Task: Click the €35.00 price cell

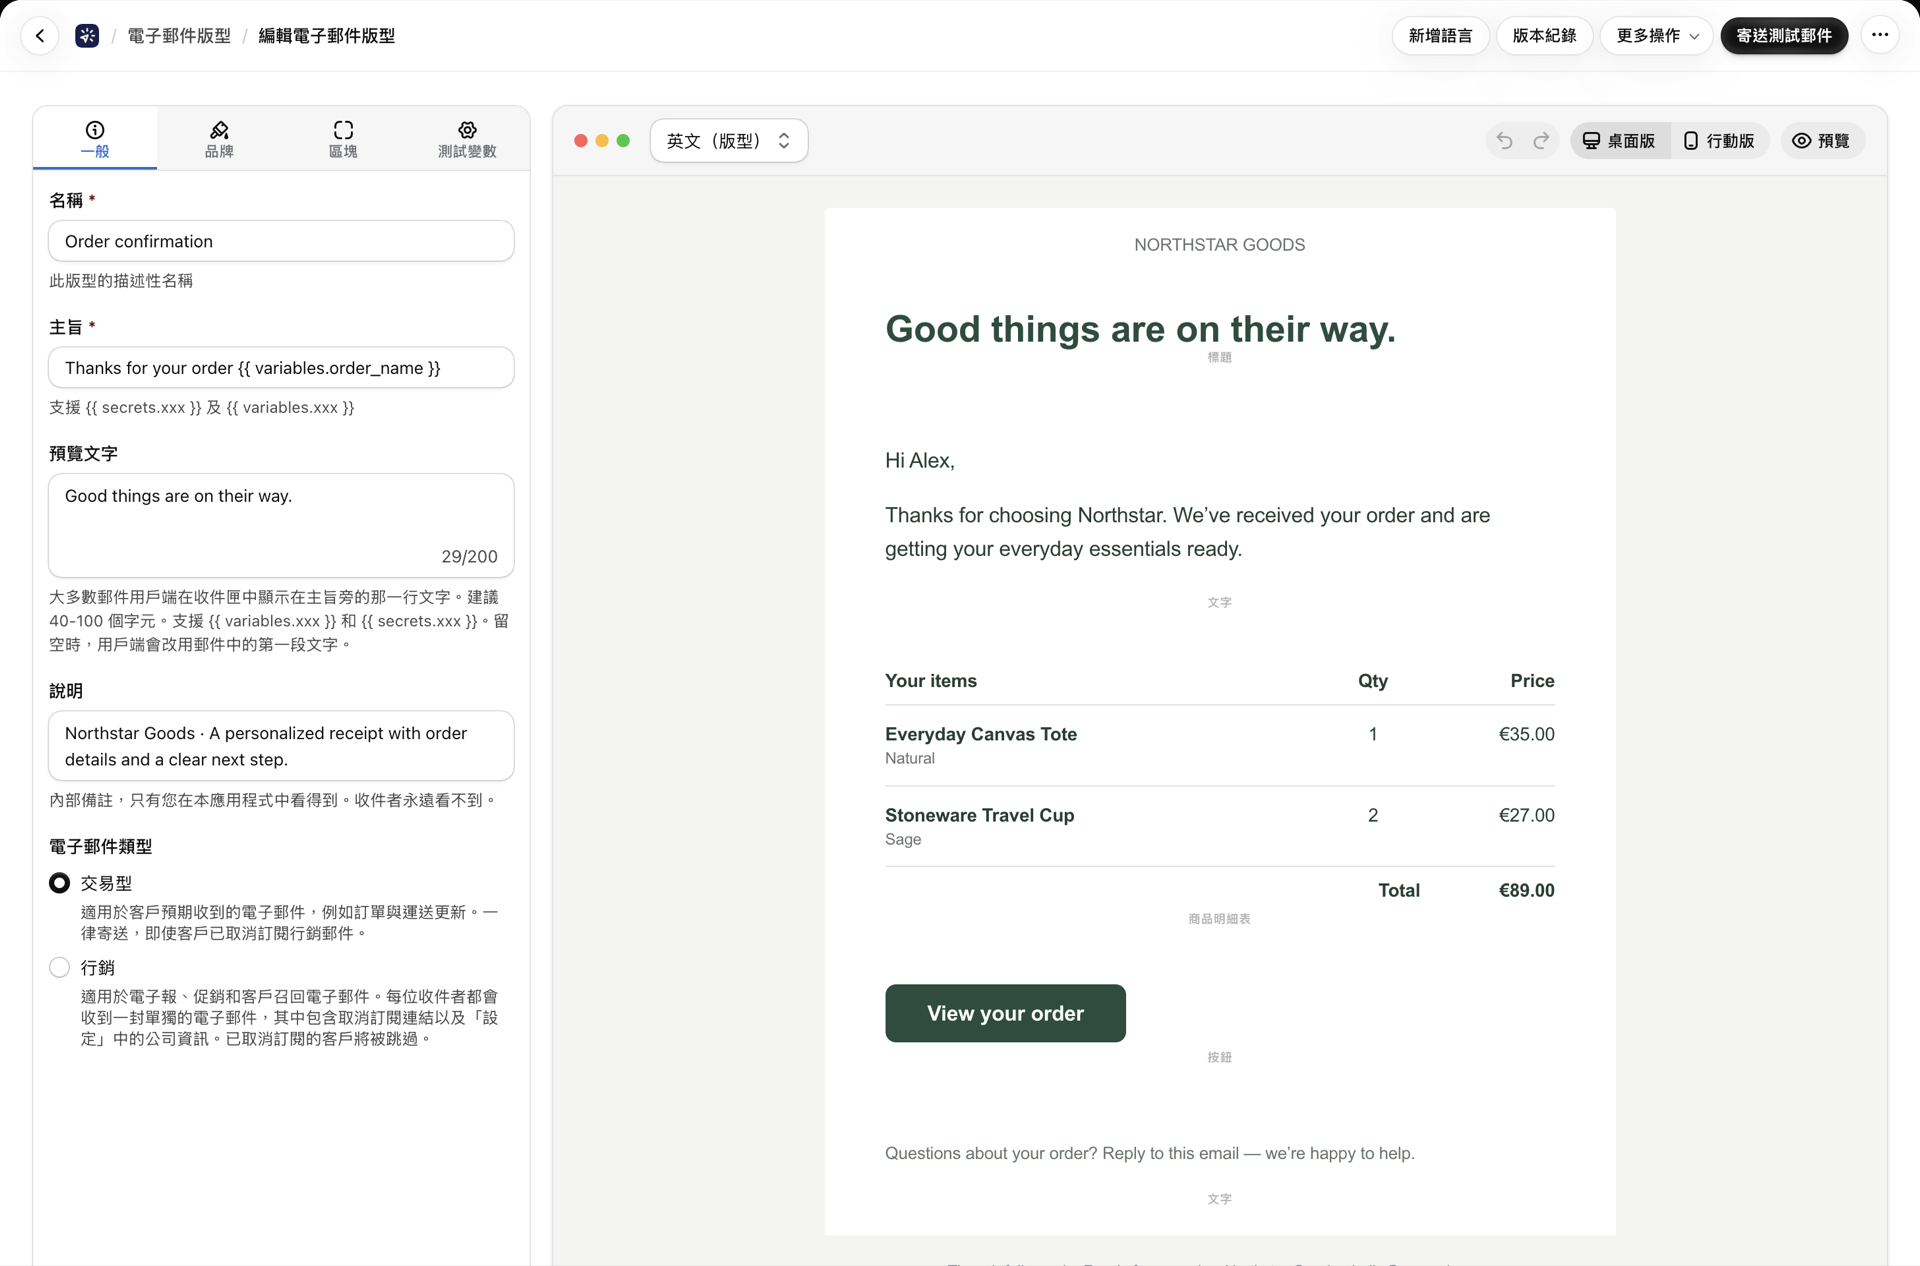Action: click(1526, 734)
